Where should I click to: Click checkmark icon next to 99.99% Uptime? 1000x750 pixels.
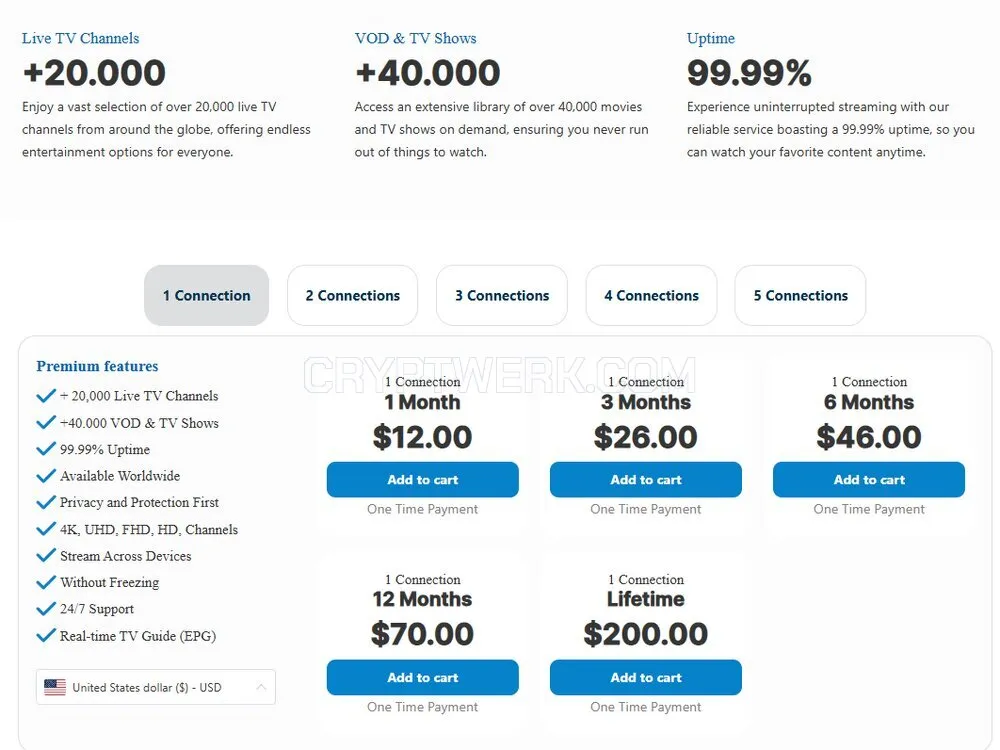(x=46, y=449)
